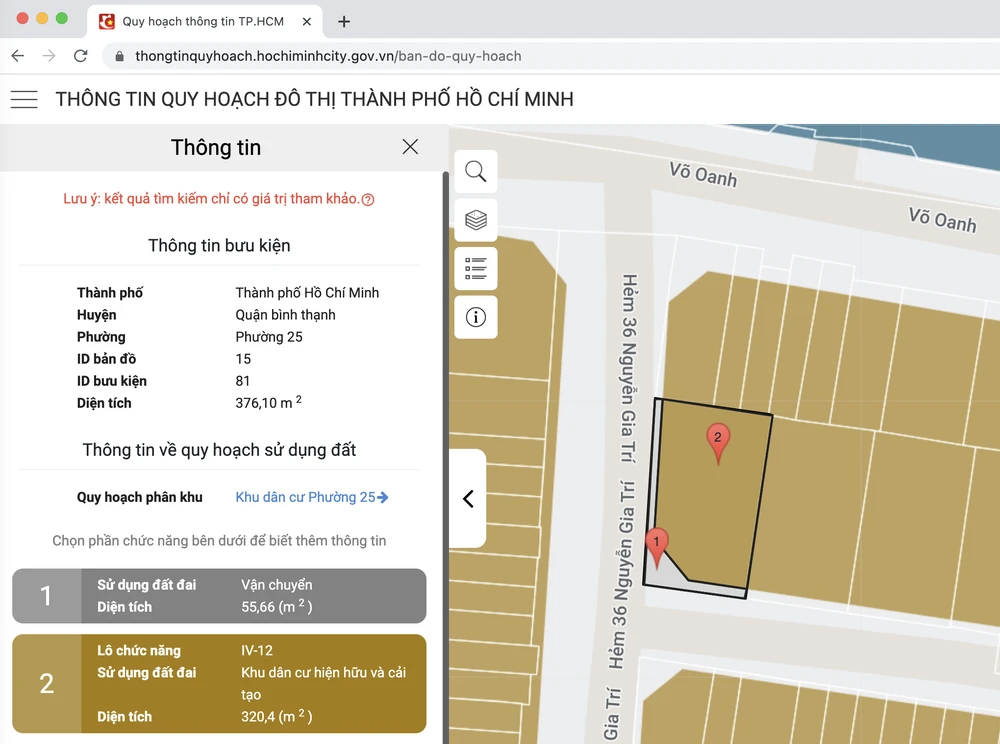Click red map marker number 1
The height and width of the screenshot is (744, 1000).
click(x=656, y=545)
